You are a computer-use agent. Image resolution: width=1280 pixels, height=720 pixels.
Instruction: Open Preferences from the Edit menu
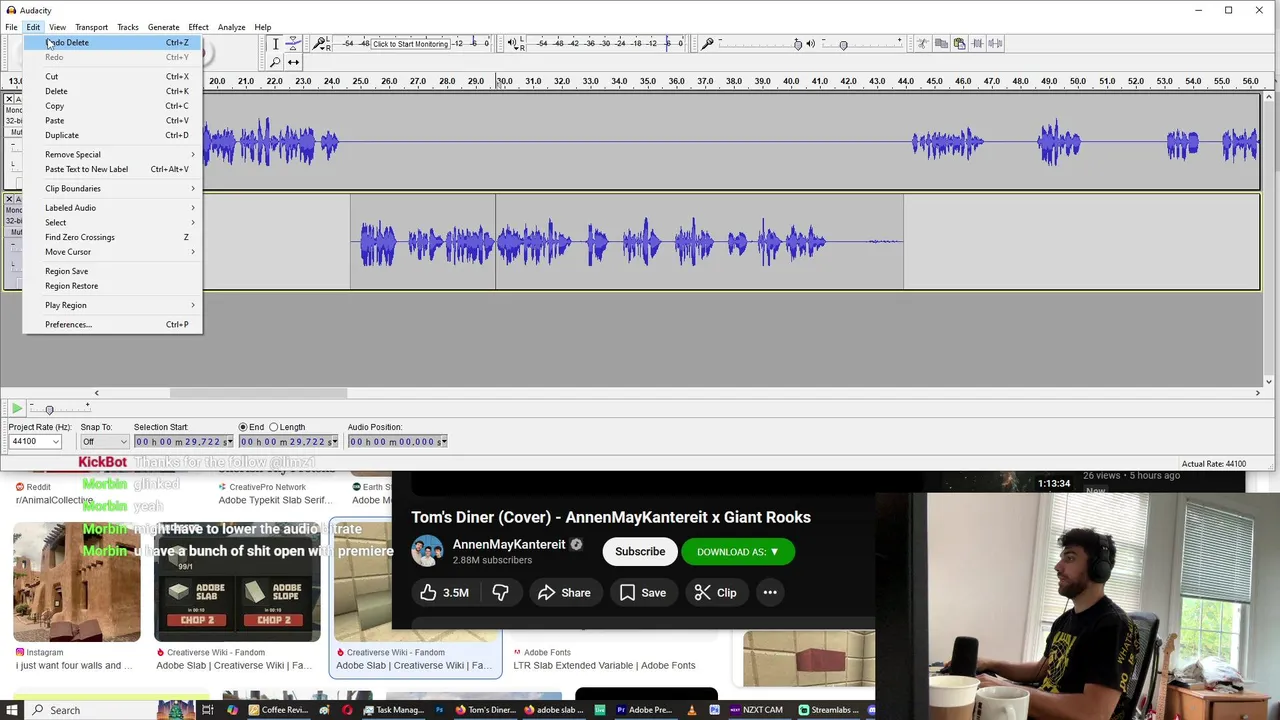coord(113,325)
